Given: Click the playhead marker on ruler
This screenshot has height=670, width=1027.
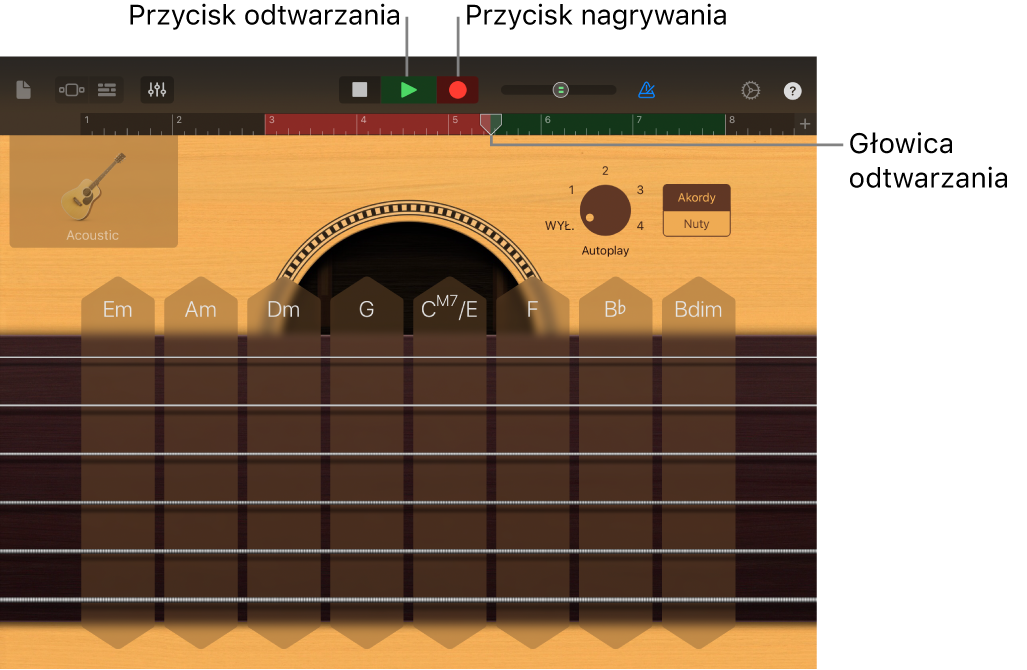Looking at the screenshot, I should pos(491,124).
